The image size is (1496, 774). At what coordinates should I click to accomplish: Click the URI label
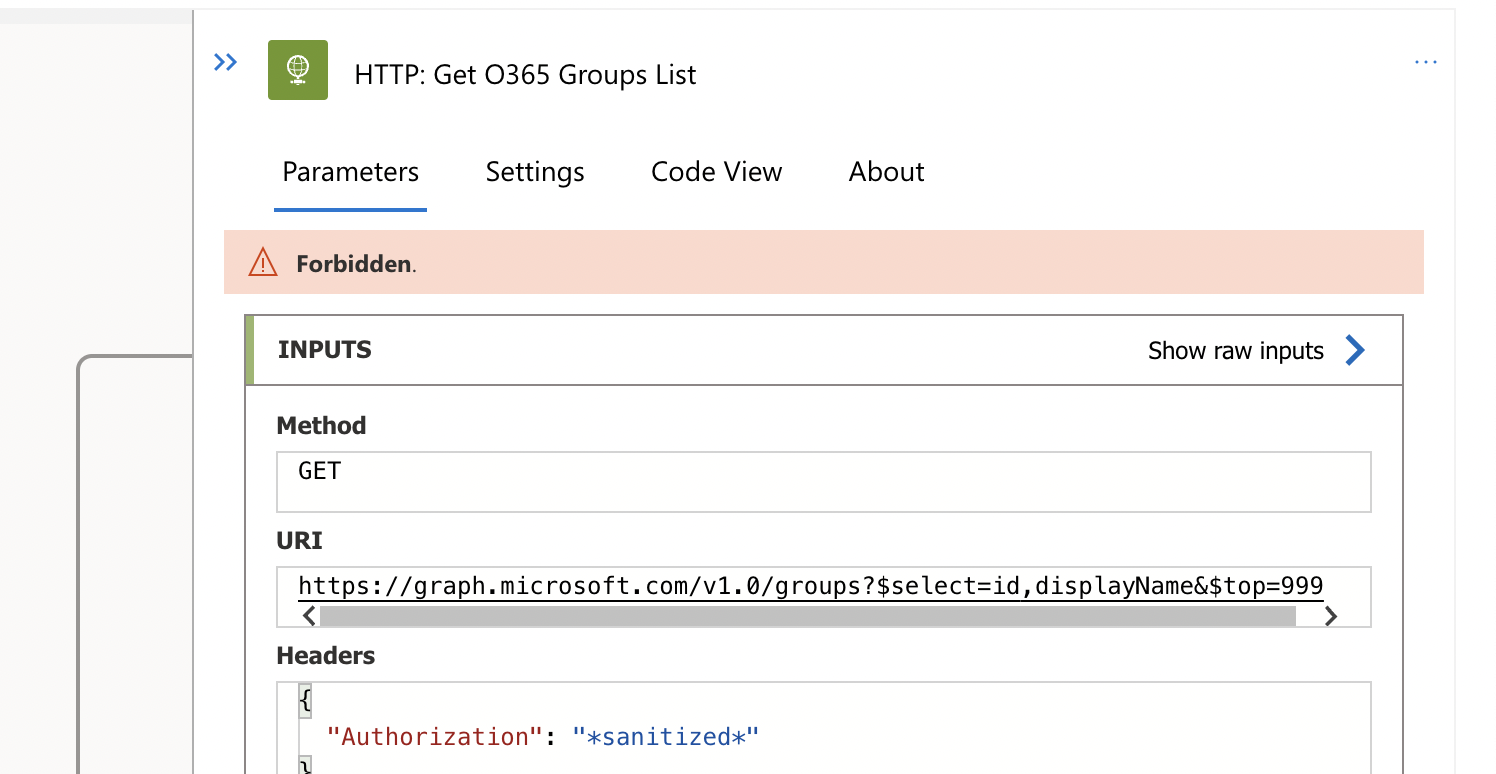click(300, 541)
